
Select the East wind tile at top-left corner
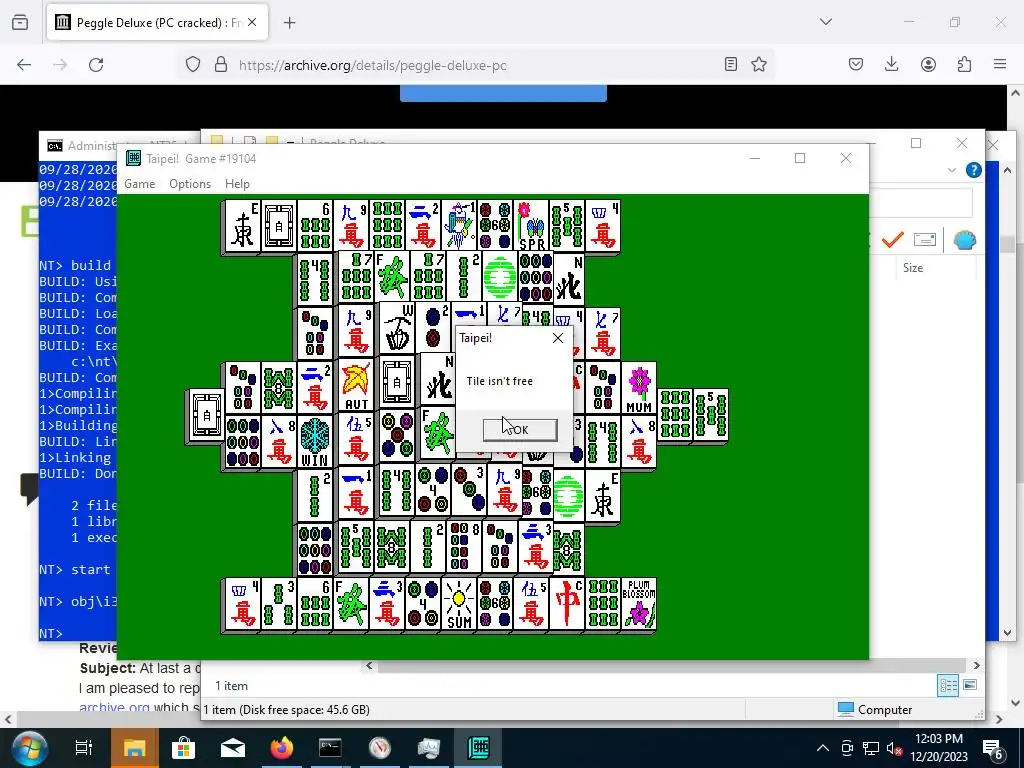point(242,226)
